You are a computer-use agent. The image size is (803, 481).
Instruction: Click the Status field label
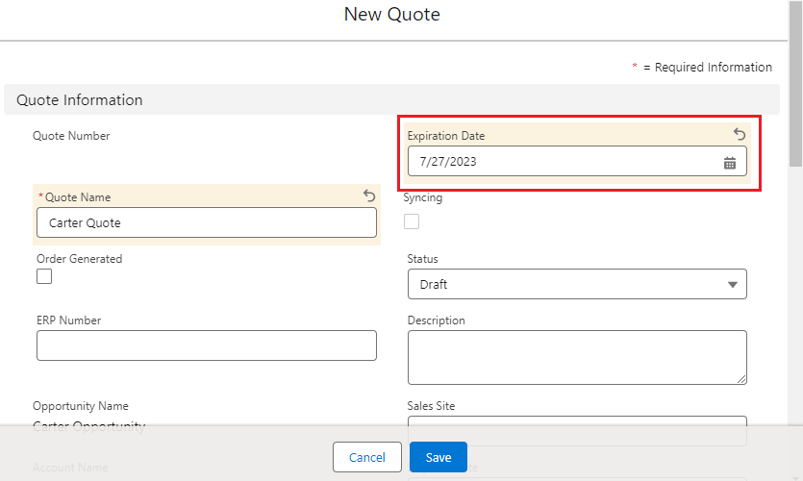(x=422, y=259)
